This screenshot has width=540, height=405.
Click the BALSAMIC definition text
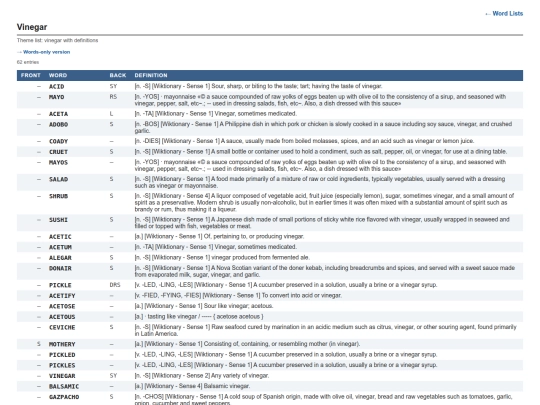coord(192,386)
